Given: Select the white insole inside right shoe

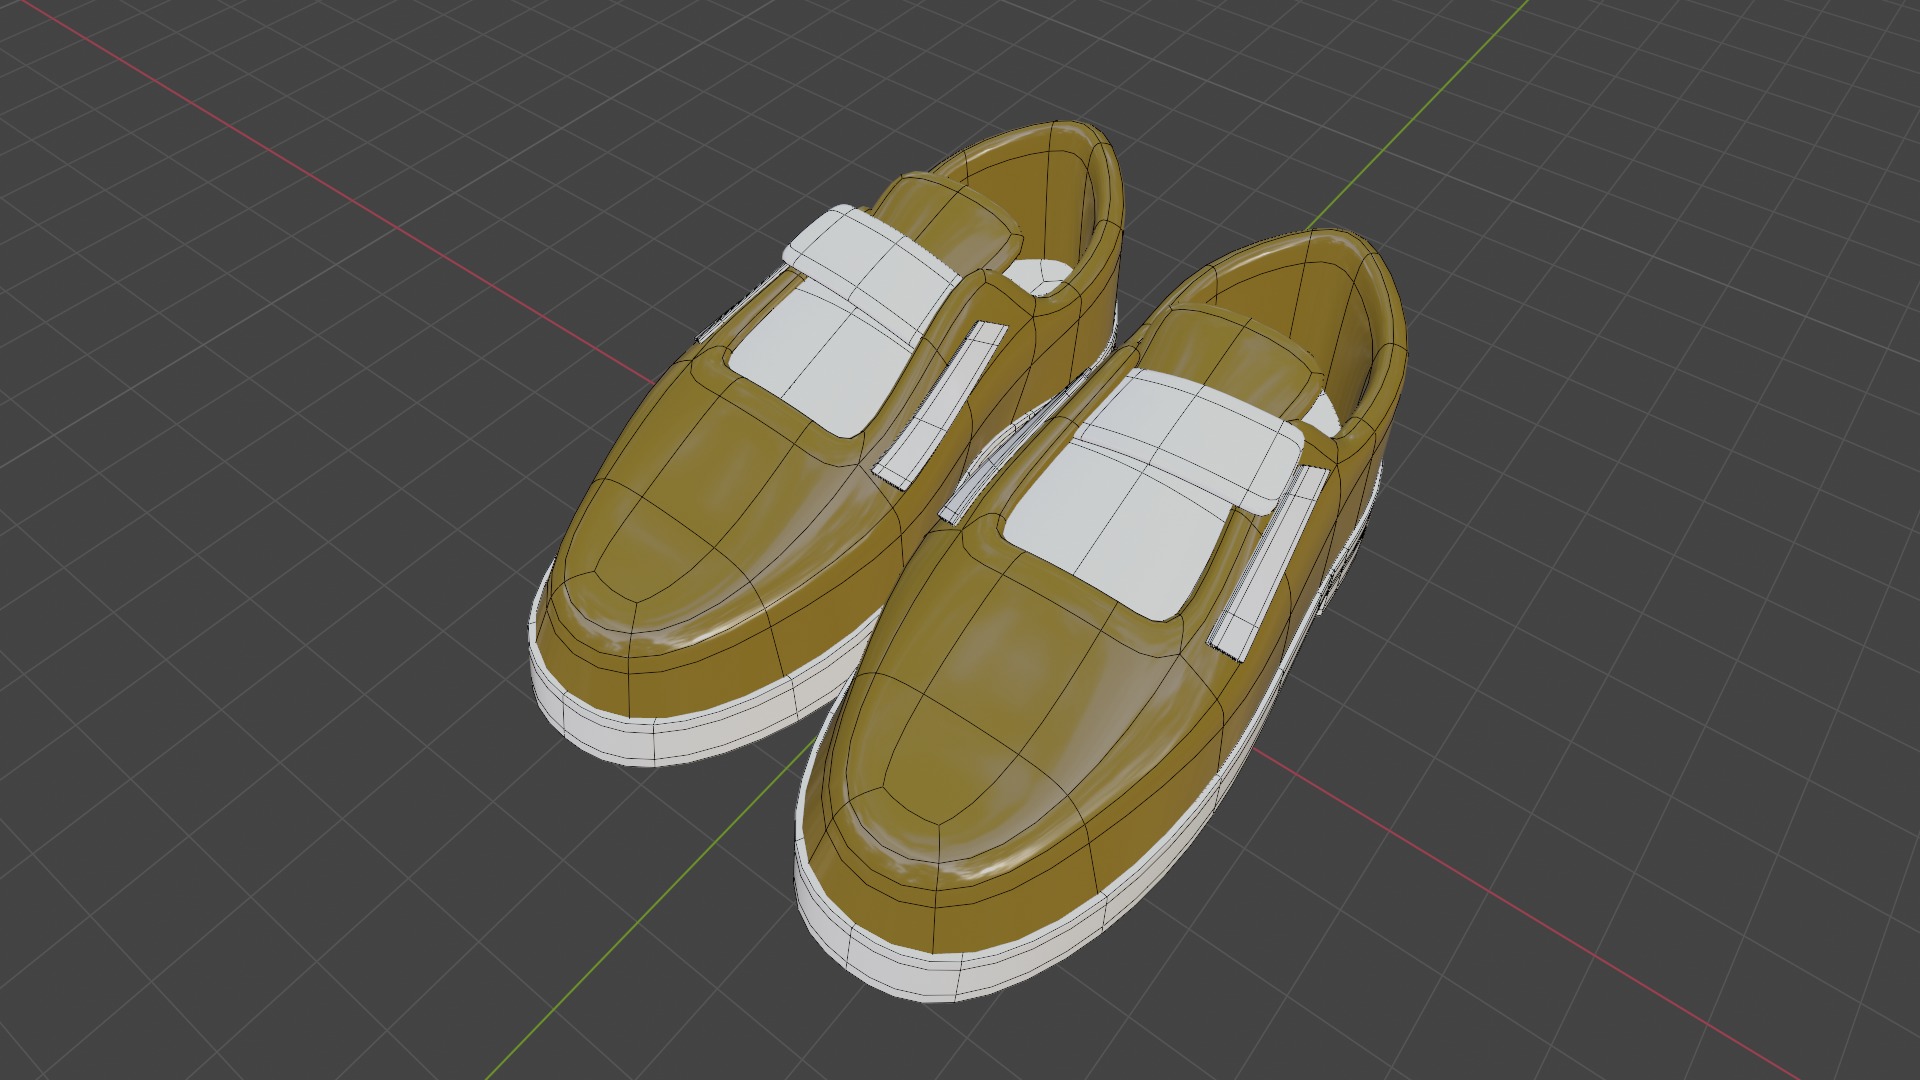Looking at the screenshot, I should (x=1322, y=412).
